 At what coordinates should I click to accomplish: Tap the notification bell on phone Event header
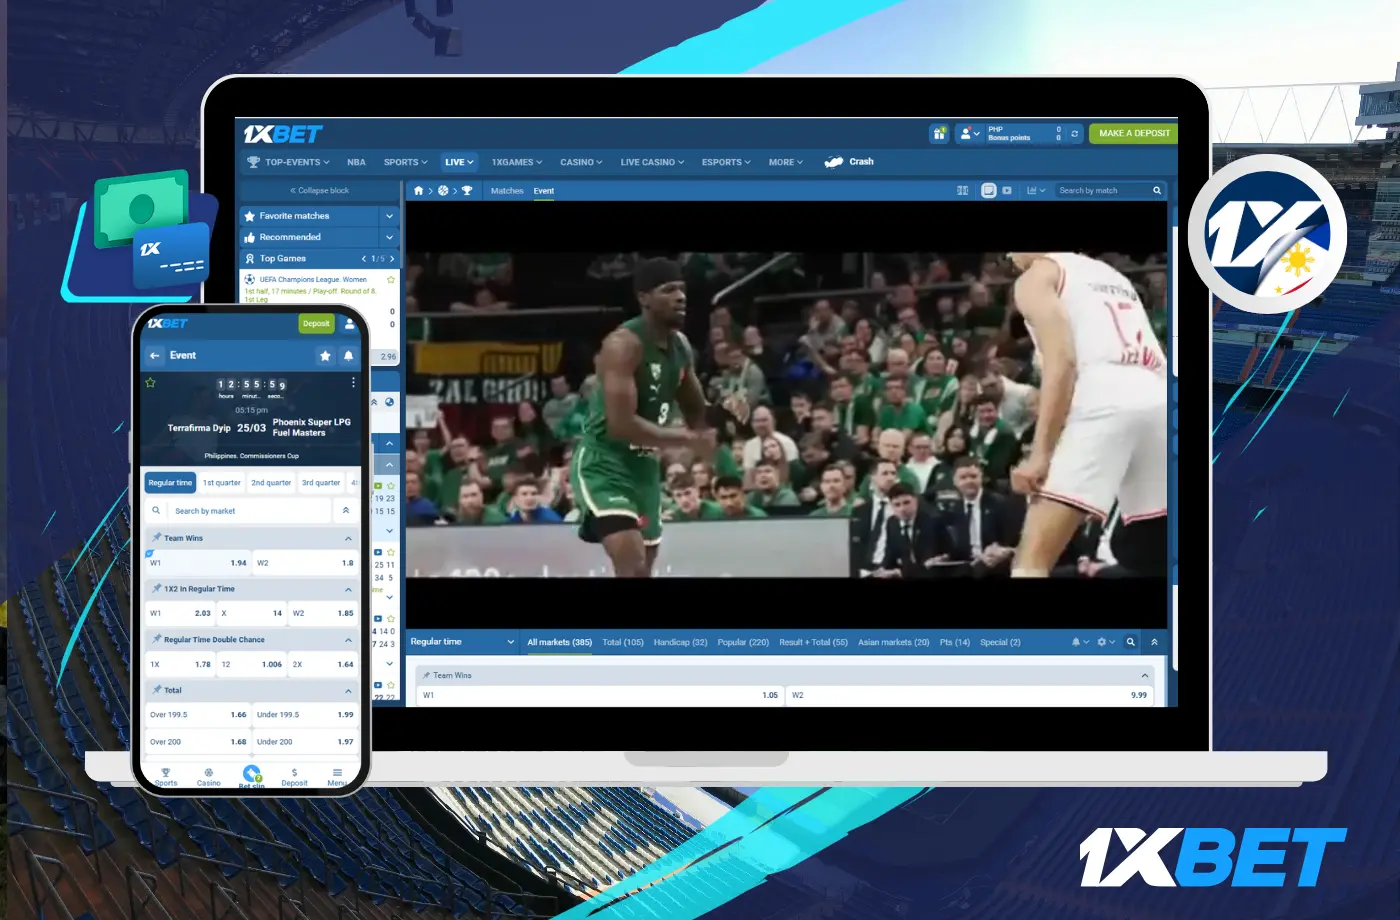pos(348,355)
